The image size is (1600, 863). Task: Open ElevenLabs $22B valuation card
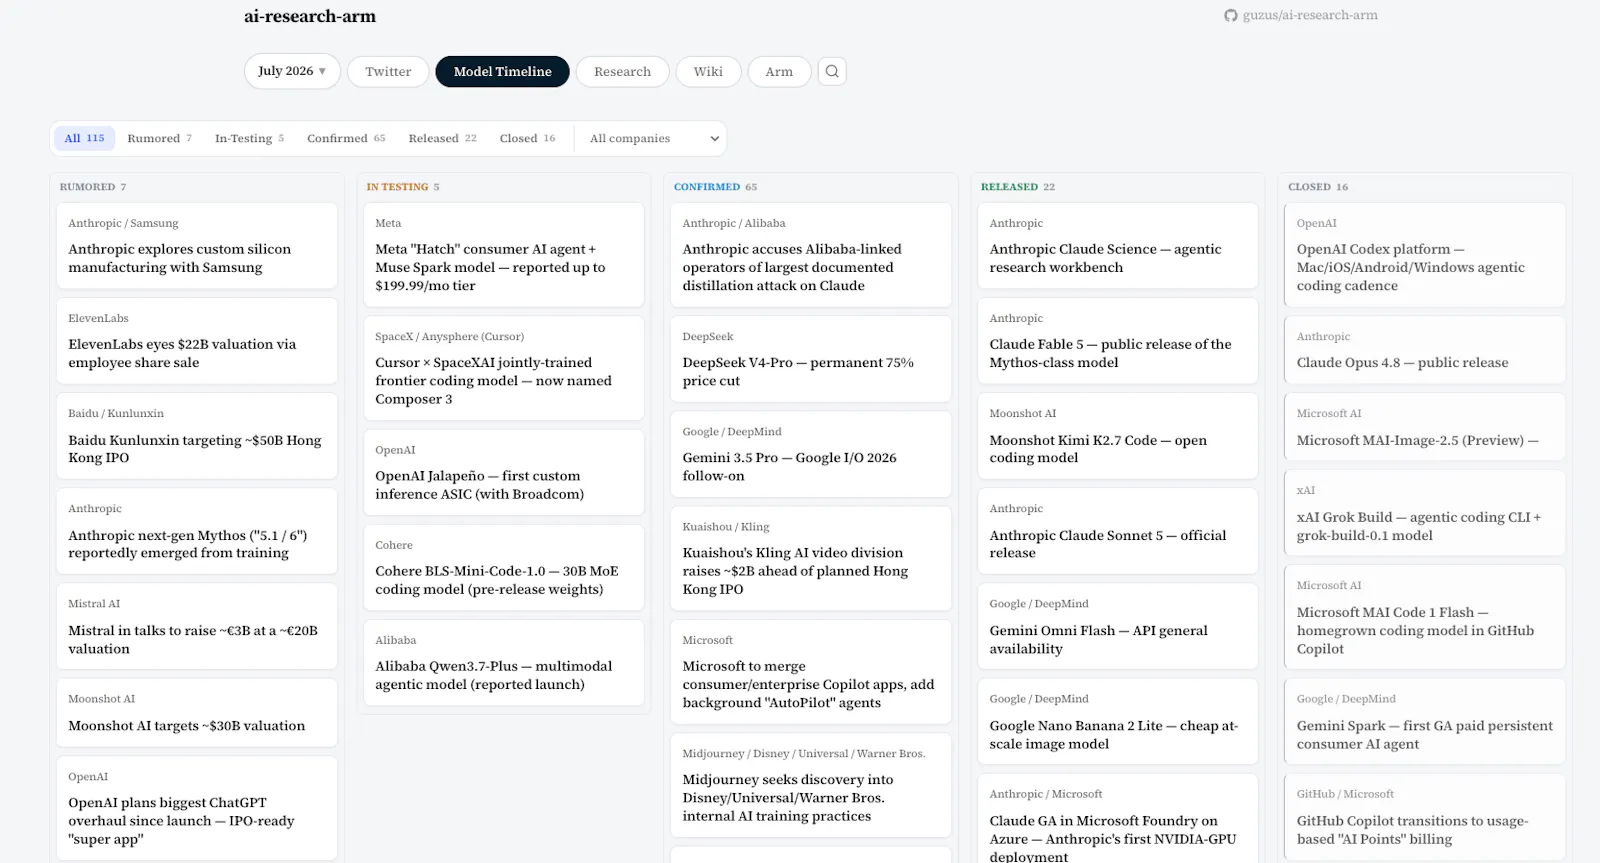click(x=197, y=341)
